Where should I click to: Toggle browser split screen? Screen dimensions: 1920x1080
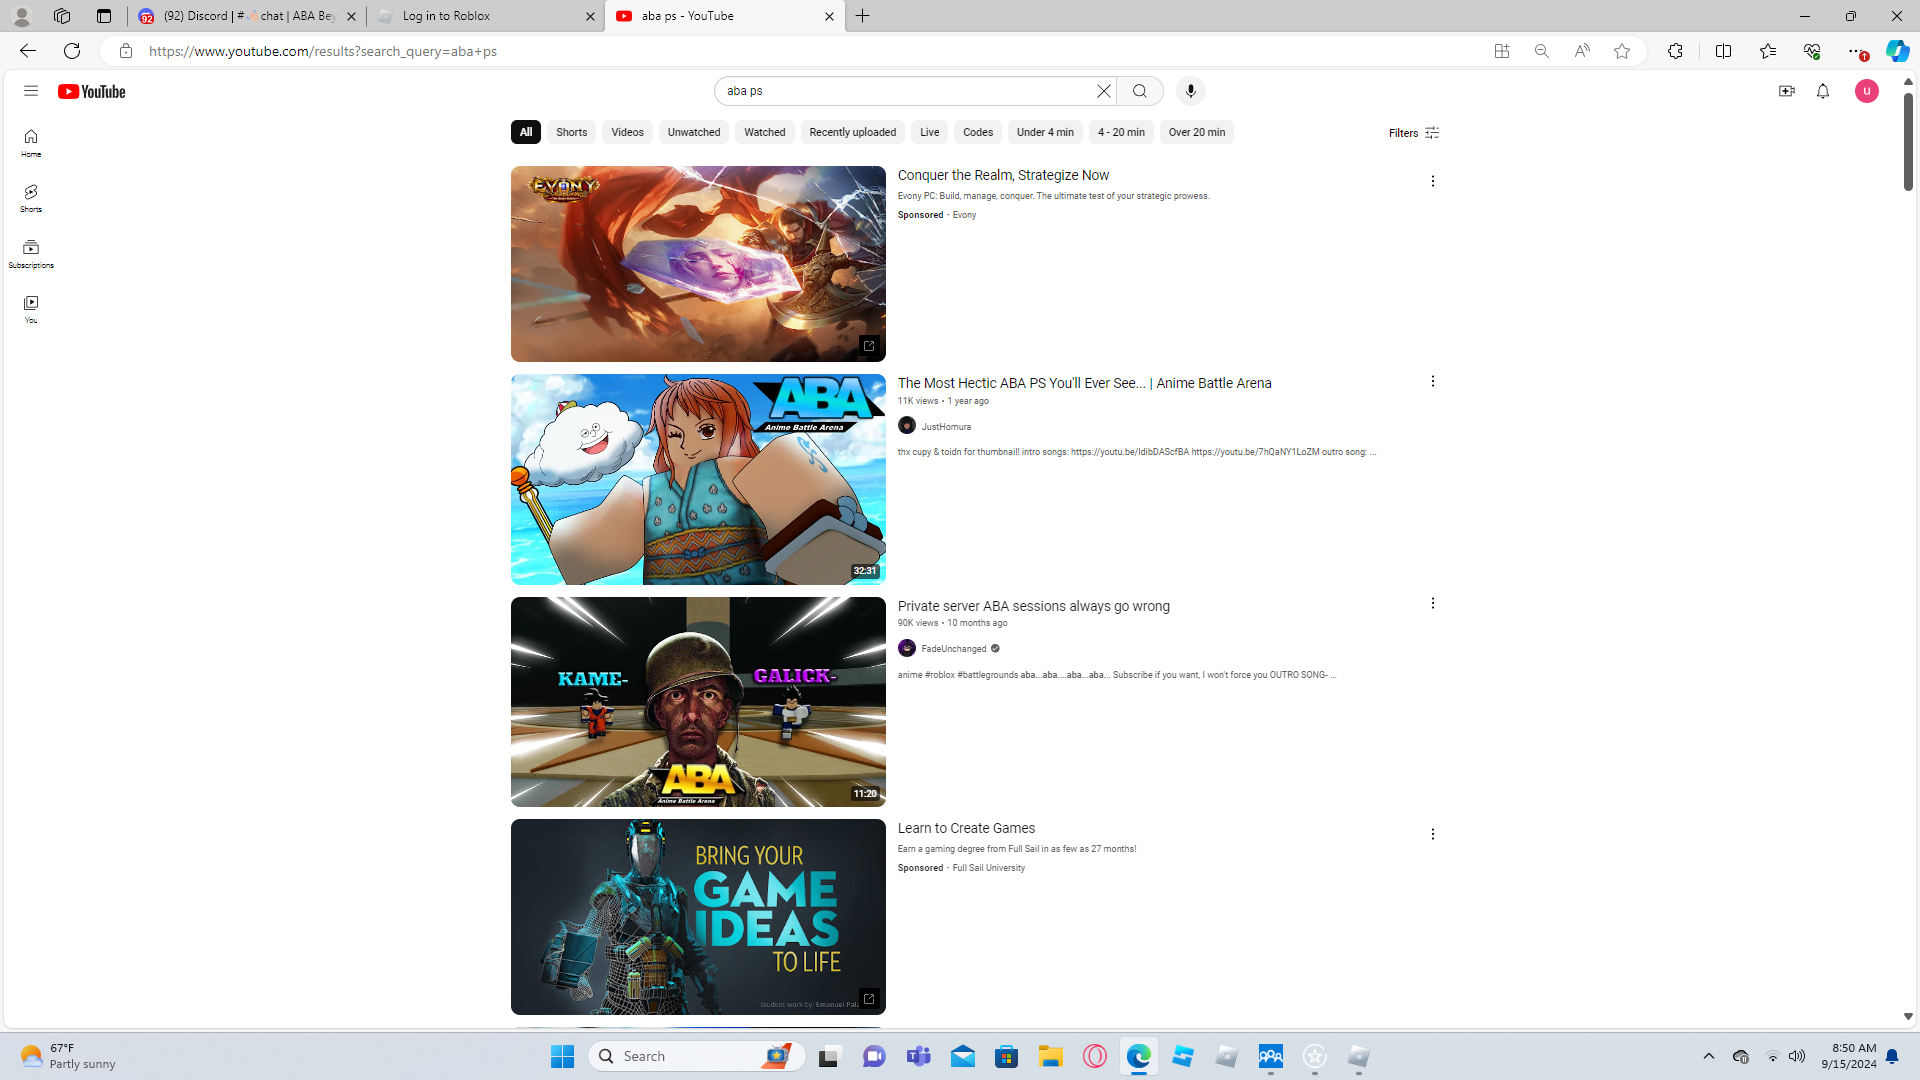click(1724, 51)
